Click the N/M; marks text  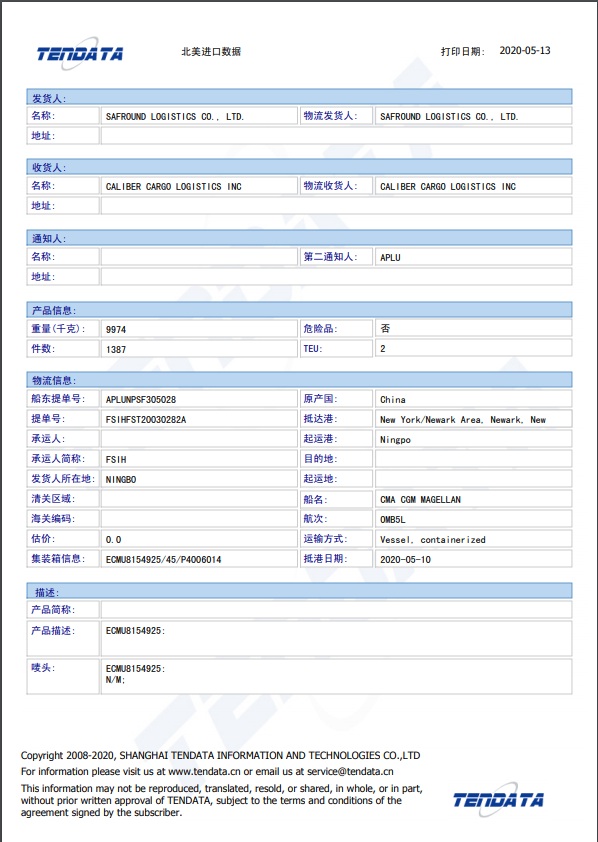(115, 680)
